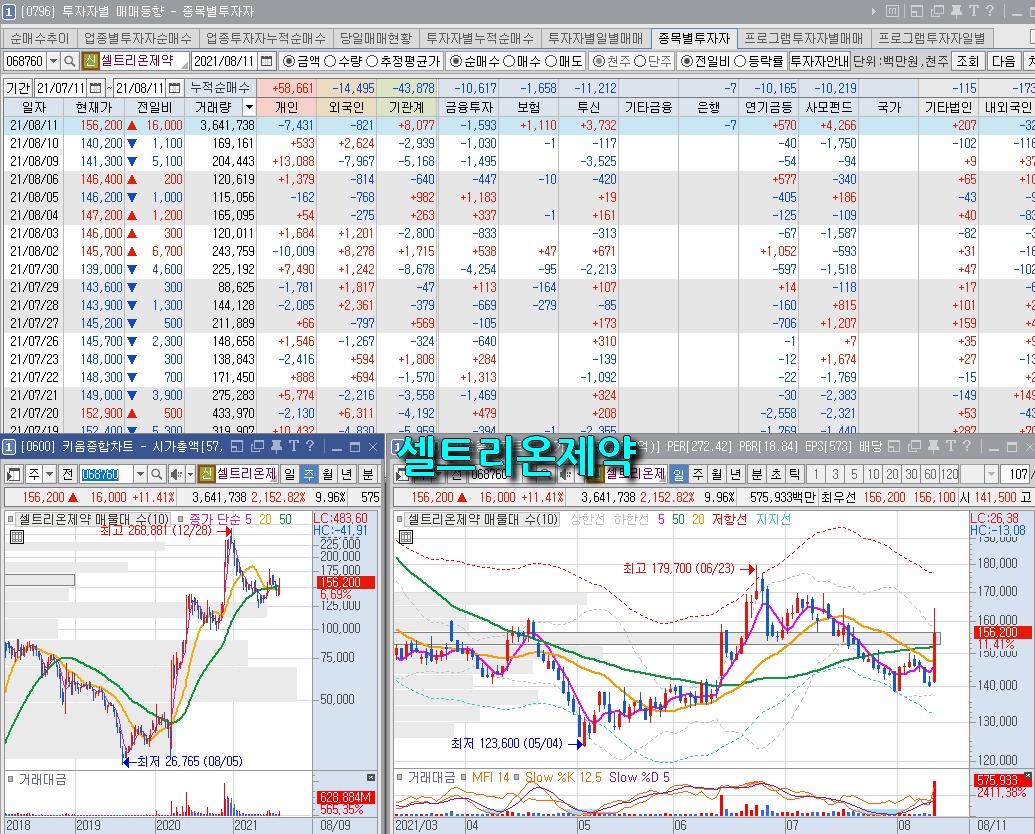This screenshot has height=834, width=1035.
Task: Focus stock code field 068760 in weekly chart
Action: point(106,474)
